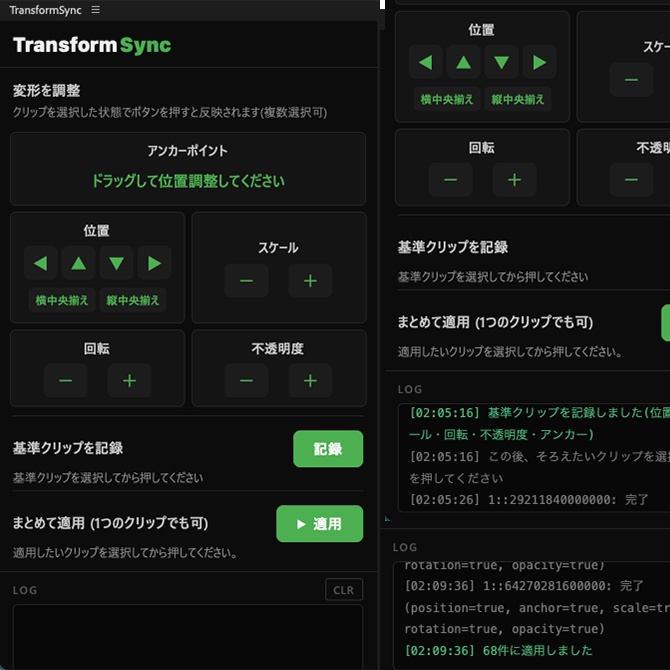Click up position arrow in the cropped second panel
Viewport: 670px width, 670px height.
[464, 62]
